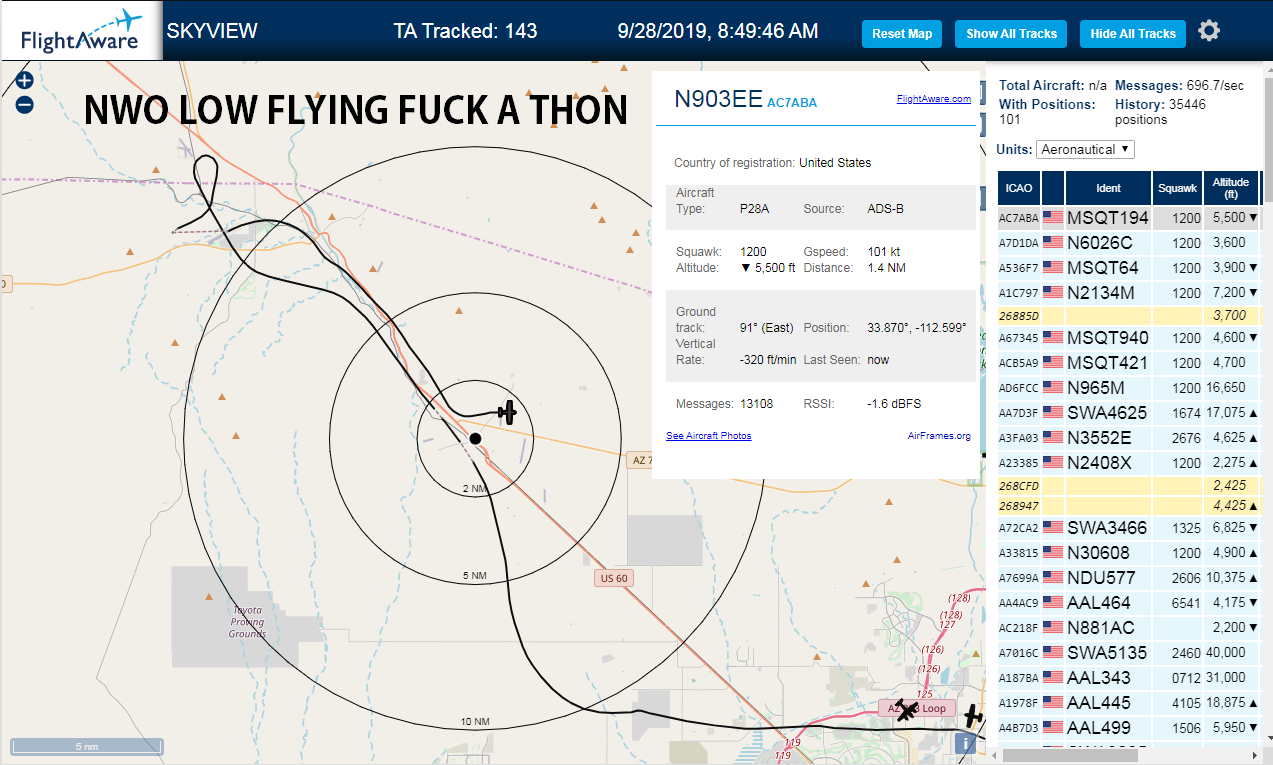Select MSQT64 in aircraft list
Viewport: 1273px width, 765px height.
coord(1128,267)
